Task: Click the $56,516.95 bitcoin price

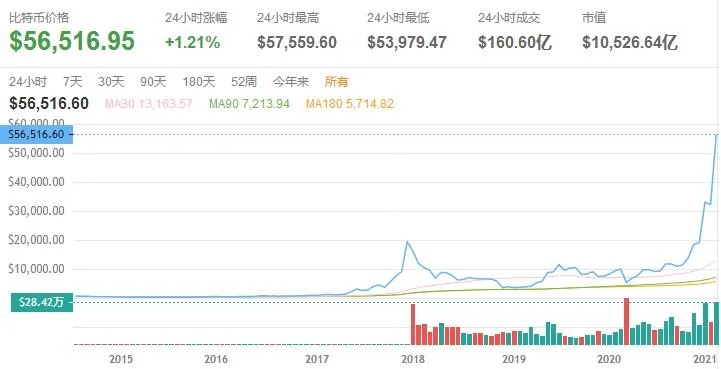Action: click(x=72, y=40)
